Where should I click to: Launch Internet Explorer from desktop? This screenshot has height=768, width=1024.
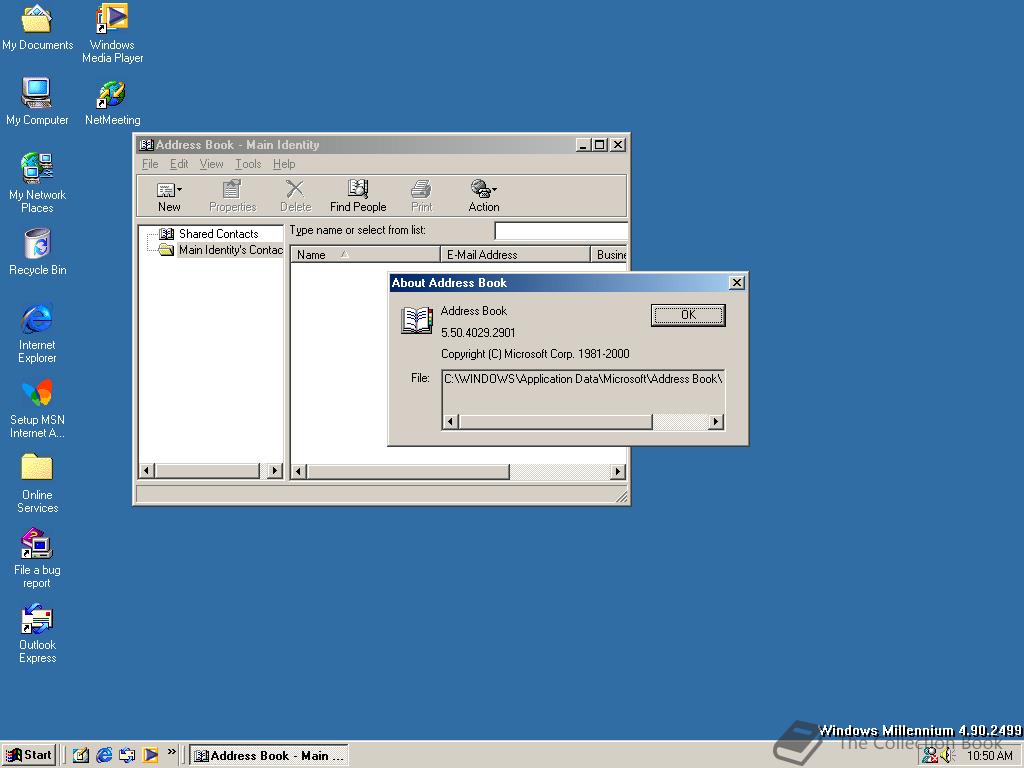click(37, 333)
